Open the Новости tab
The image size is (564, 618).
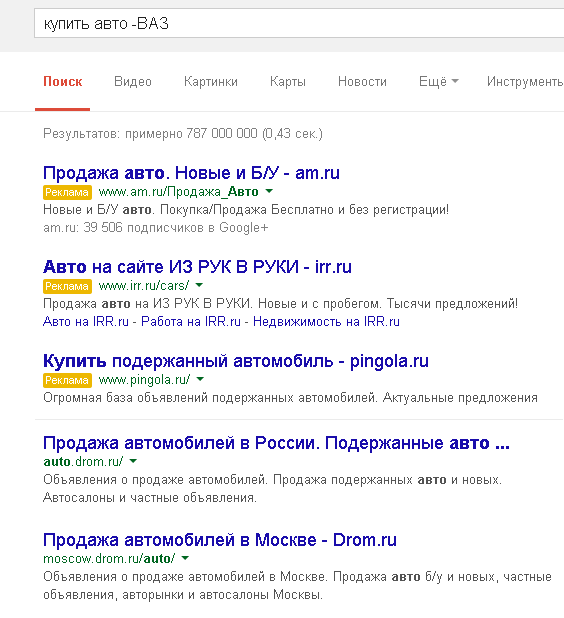pos(362,82)
